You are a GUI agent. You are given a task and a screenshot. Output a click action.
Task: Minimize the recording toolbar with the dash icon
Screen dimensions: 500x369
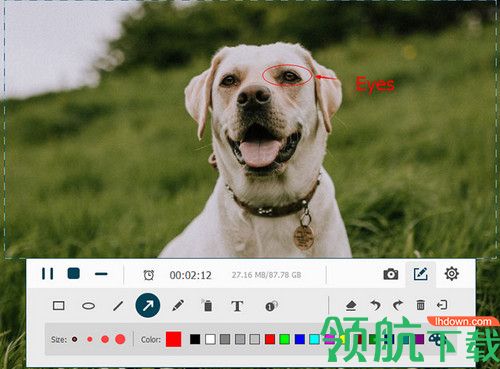[x=101, y=274]
